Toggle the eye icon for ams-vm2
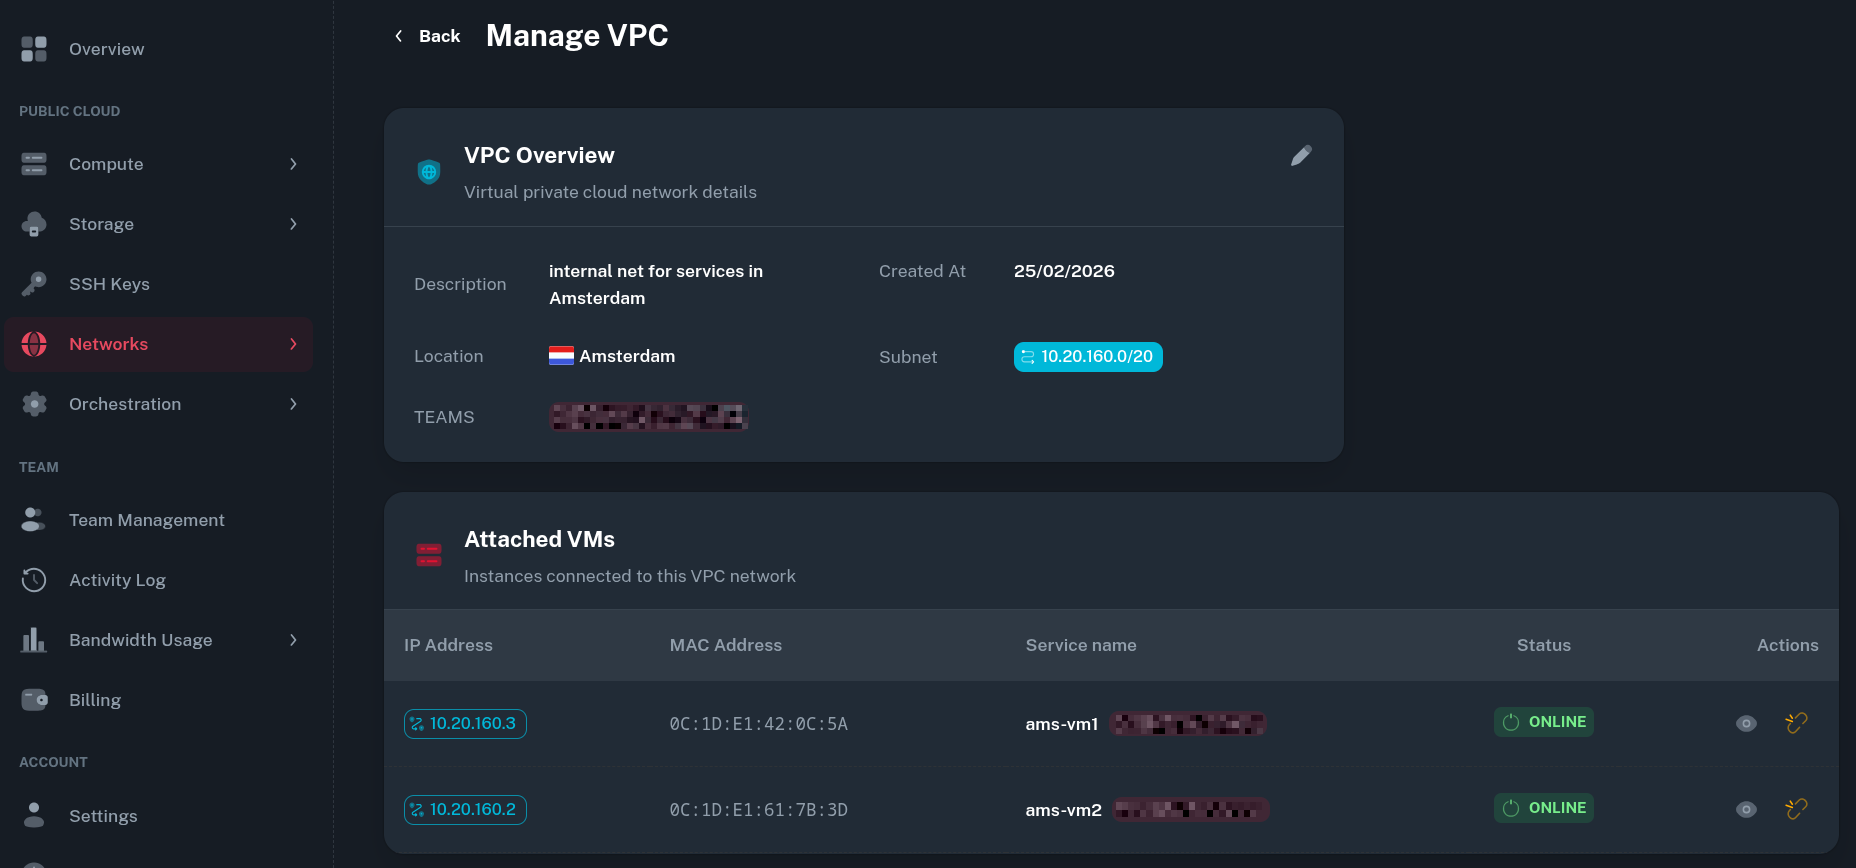Screen dimensions: 1856x868 (x=1746, y=809)
